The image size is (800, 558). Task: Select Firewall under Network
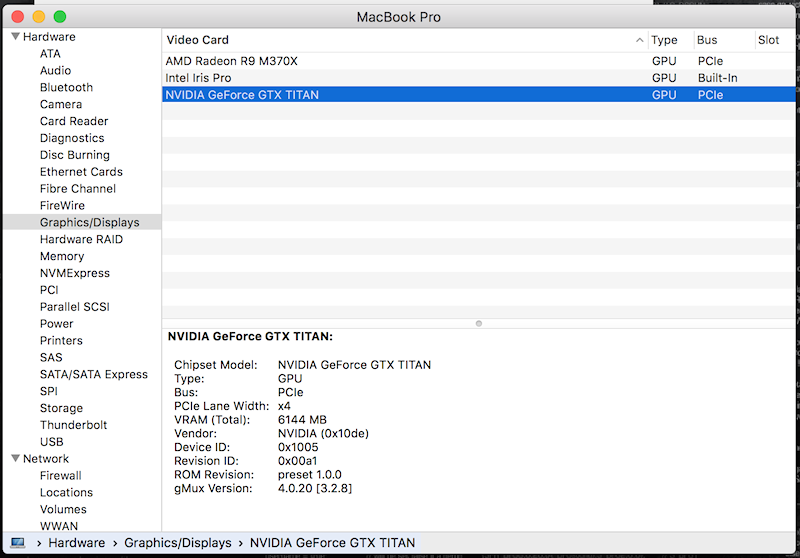pos(61,475)
